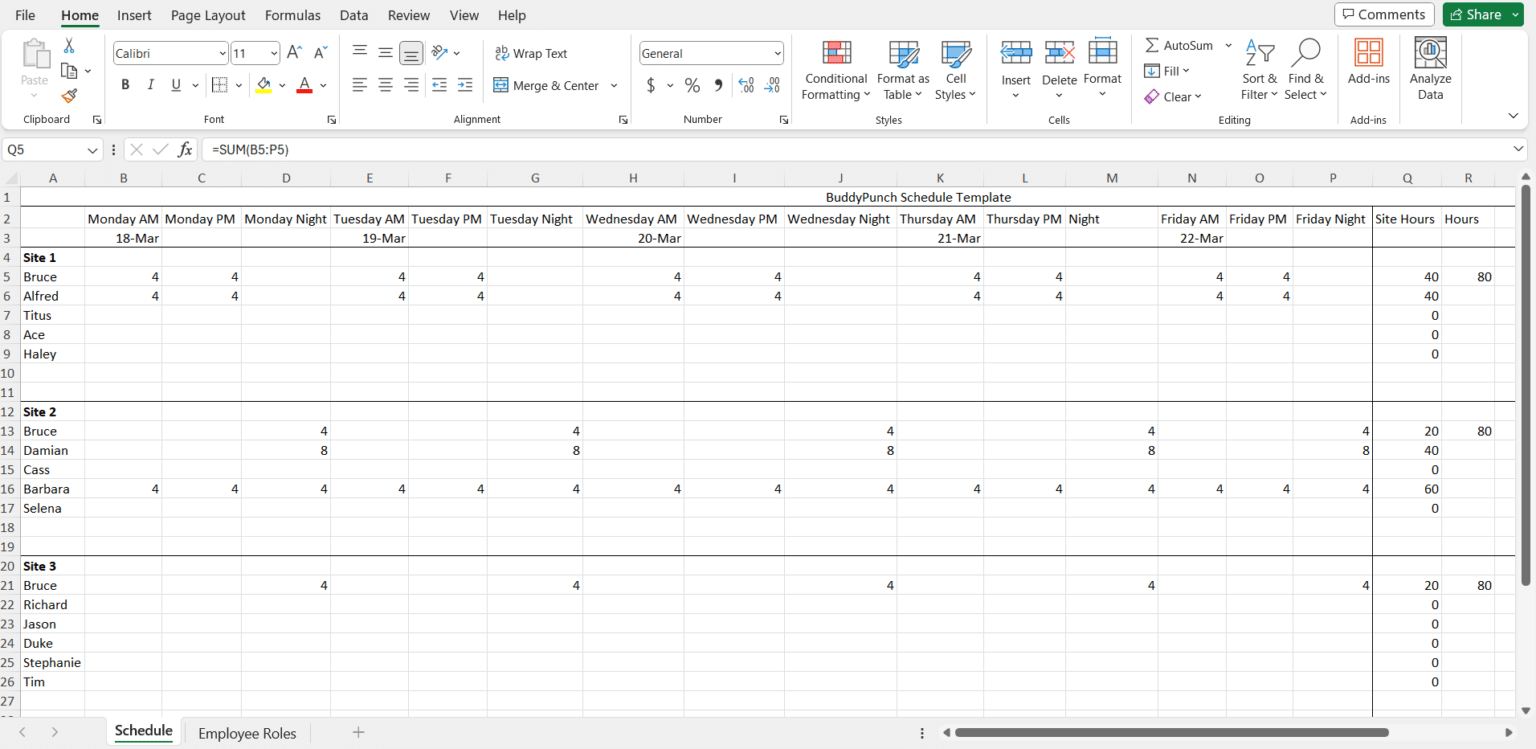This screenshot has height=749, width=1536.
Task: Enable center alignment for the cell
Action: (385, 85)
